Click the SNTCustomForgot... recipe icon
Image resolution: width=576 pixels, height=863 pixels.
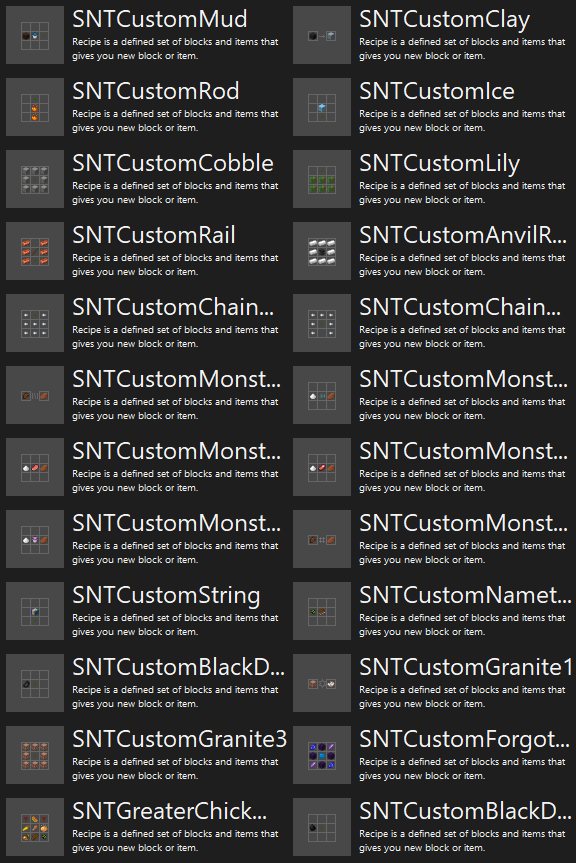(x=322, y=755)
